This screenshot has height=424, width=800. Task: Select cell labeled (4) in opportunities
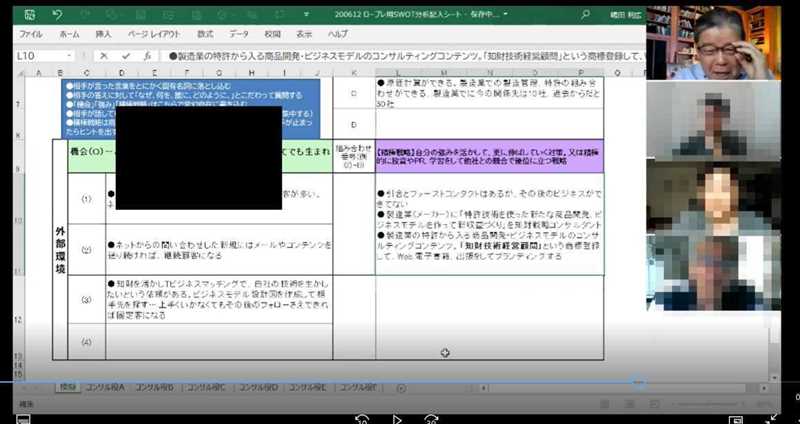[87, 342]
